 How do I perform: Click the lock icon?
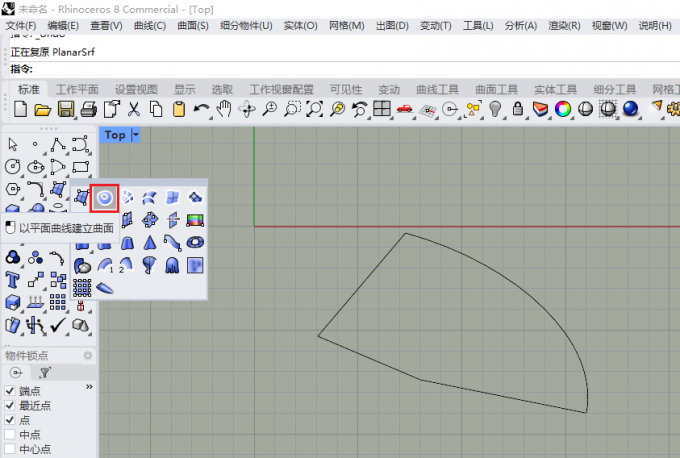(x=517, y=108)
